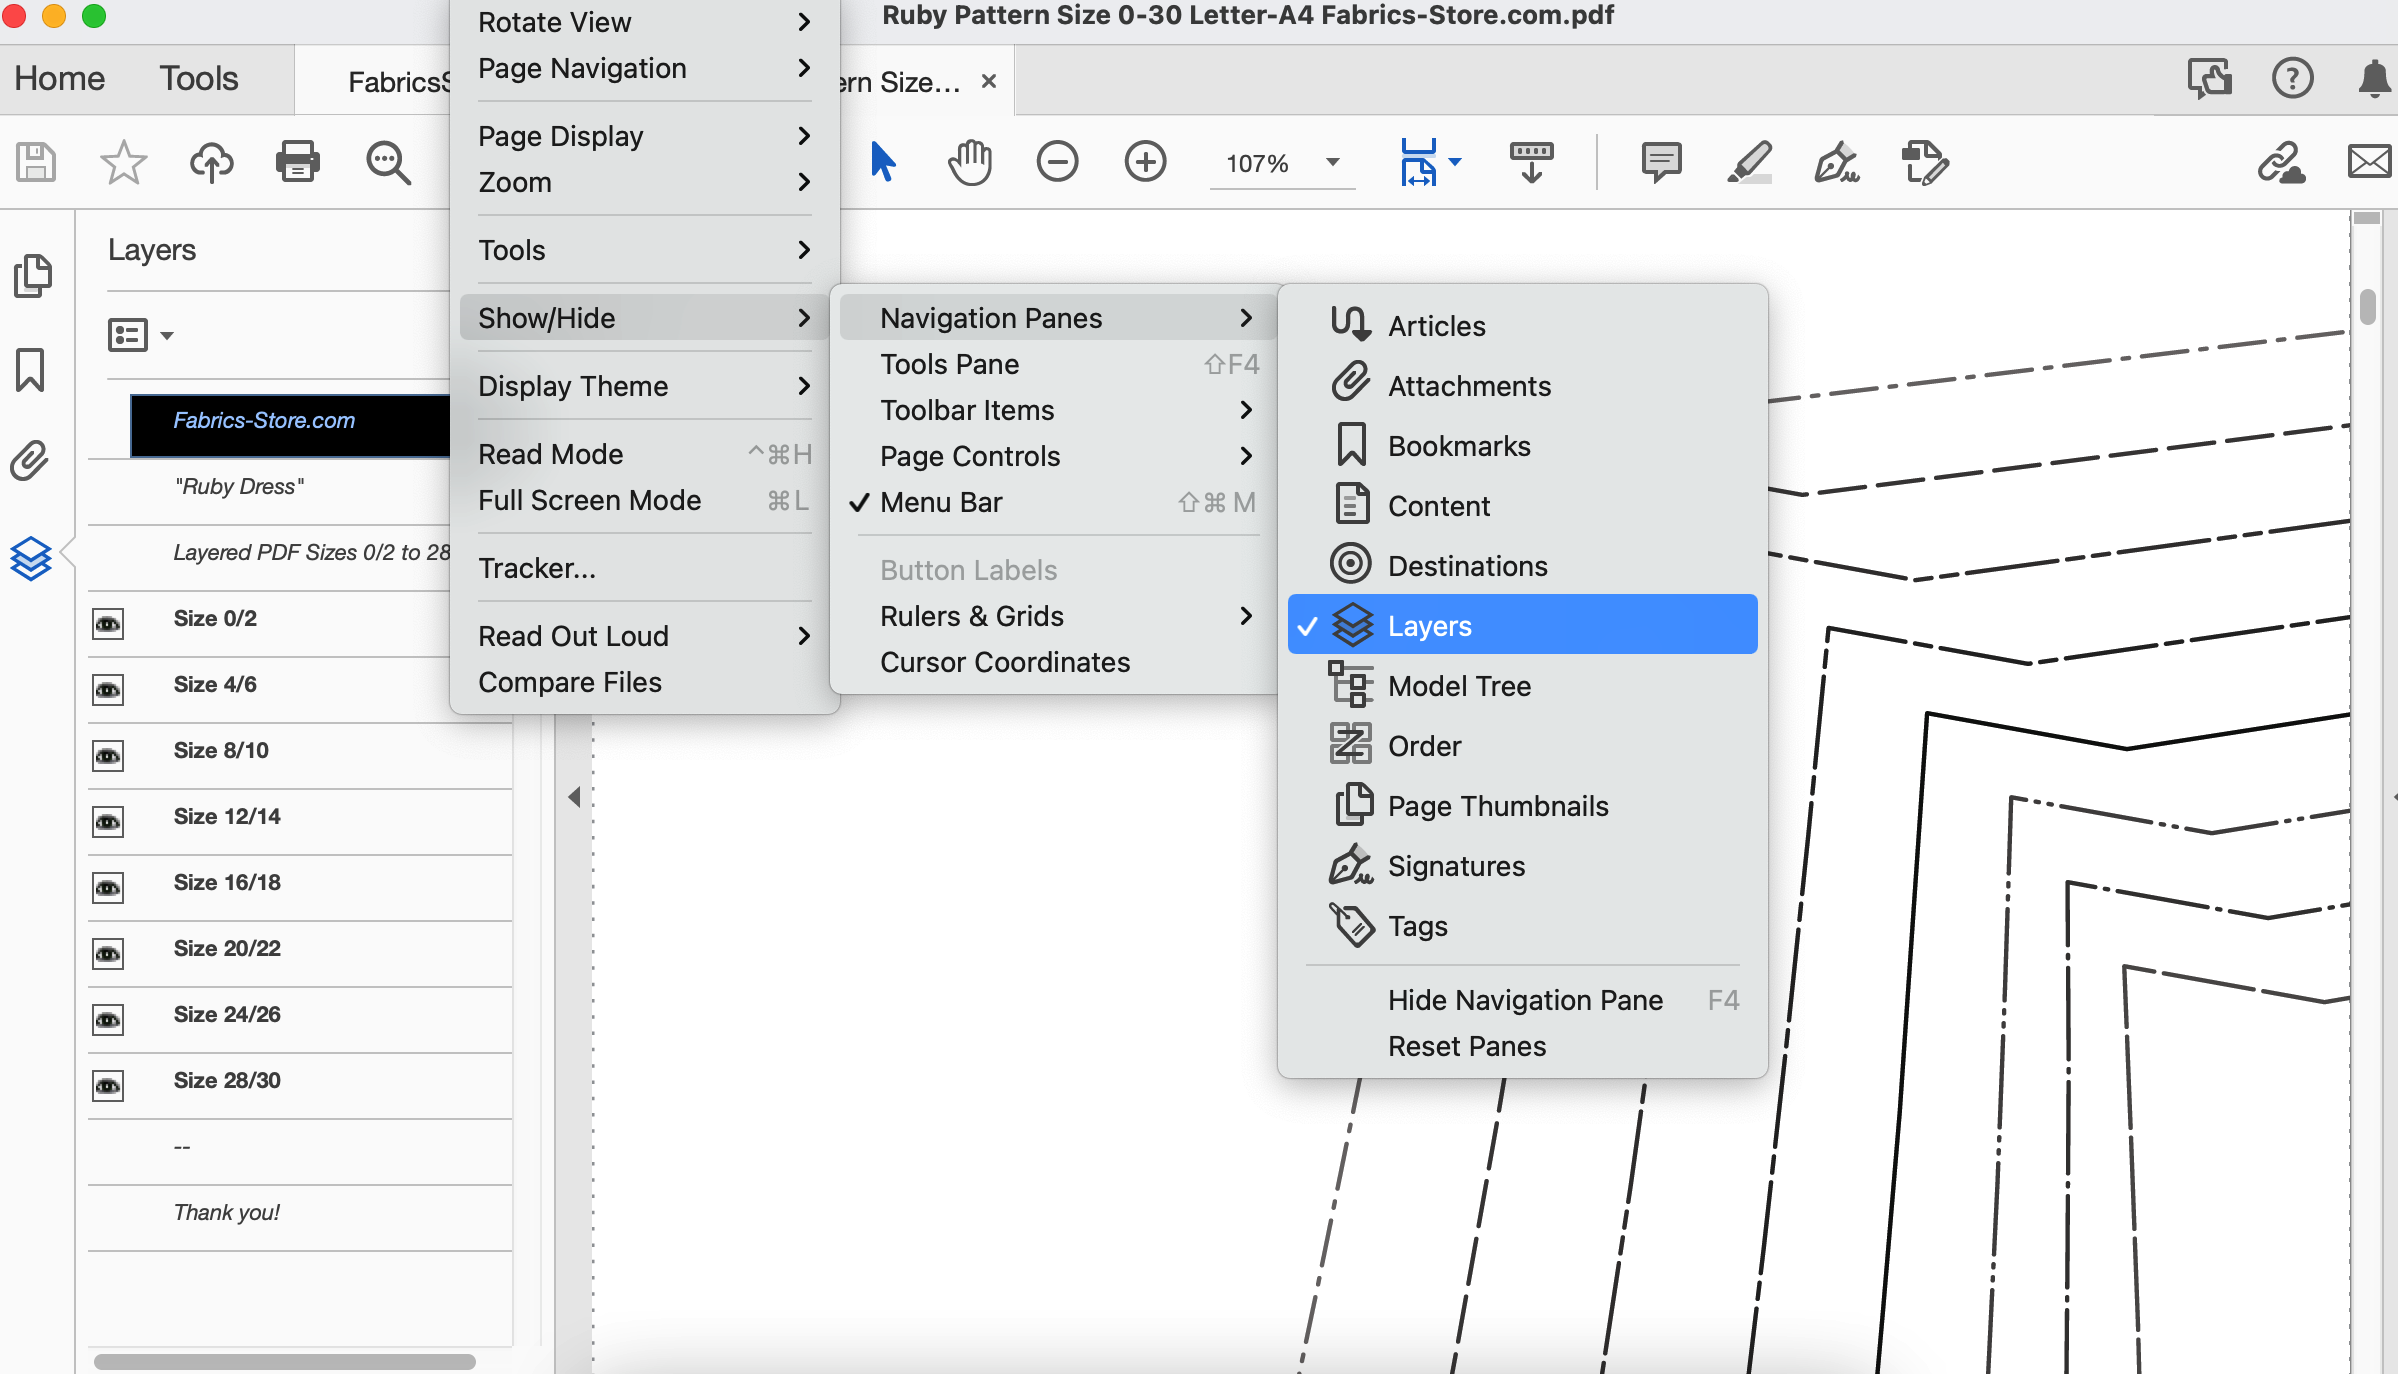Toggle the Size 28/30 layer eye
The image size is (2398, 1374).
click(108, 1086)
